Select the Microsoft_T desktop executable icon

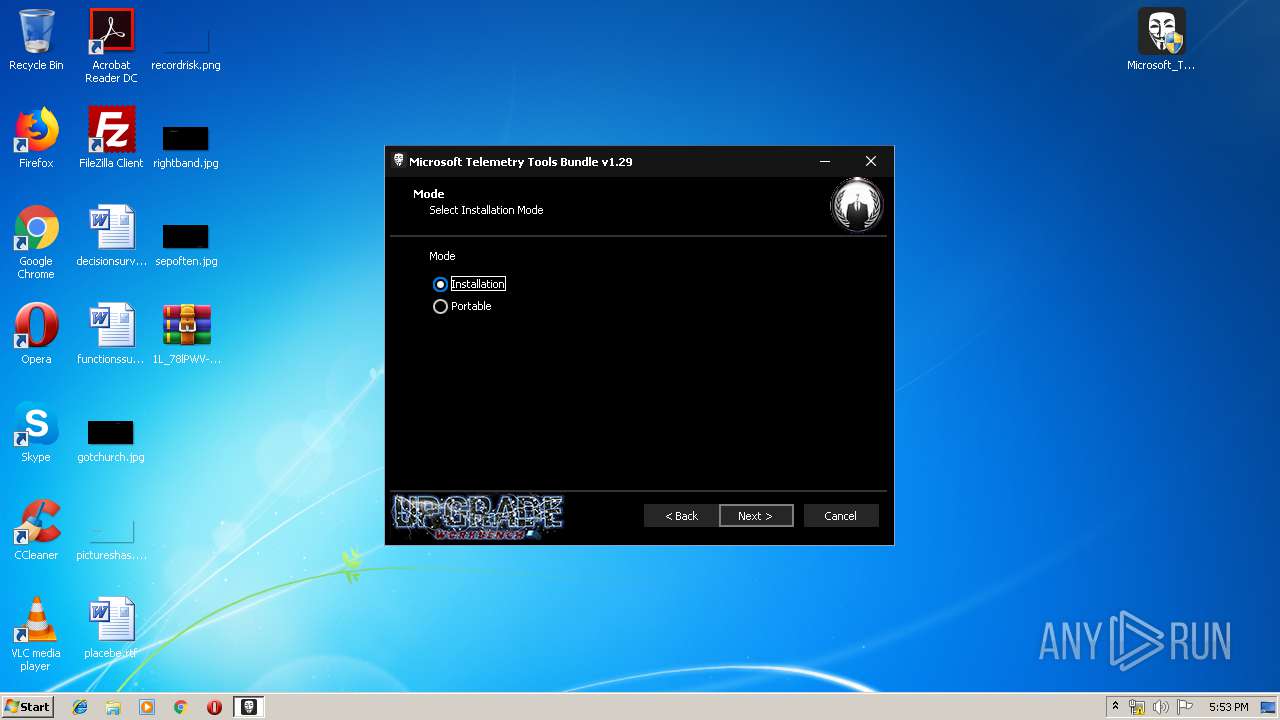(x=1161, y=40)
